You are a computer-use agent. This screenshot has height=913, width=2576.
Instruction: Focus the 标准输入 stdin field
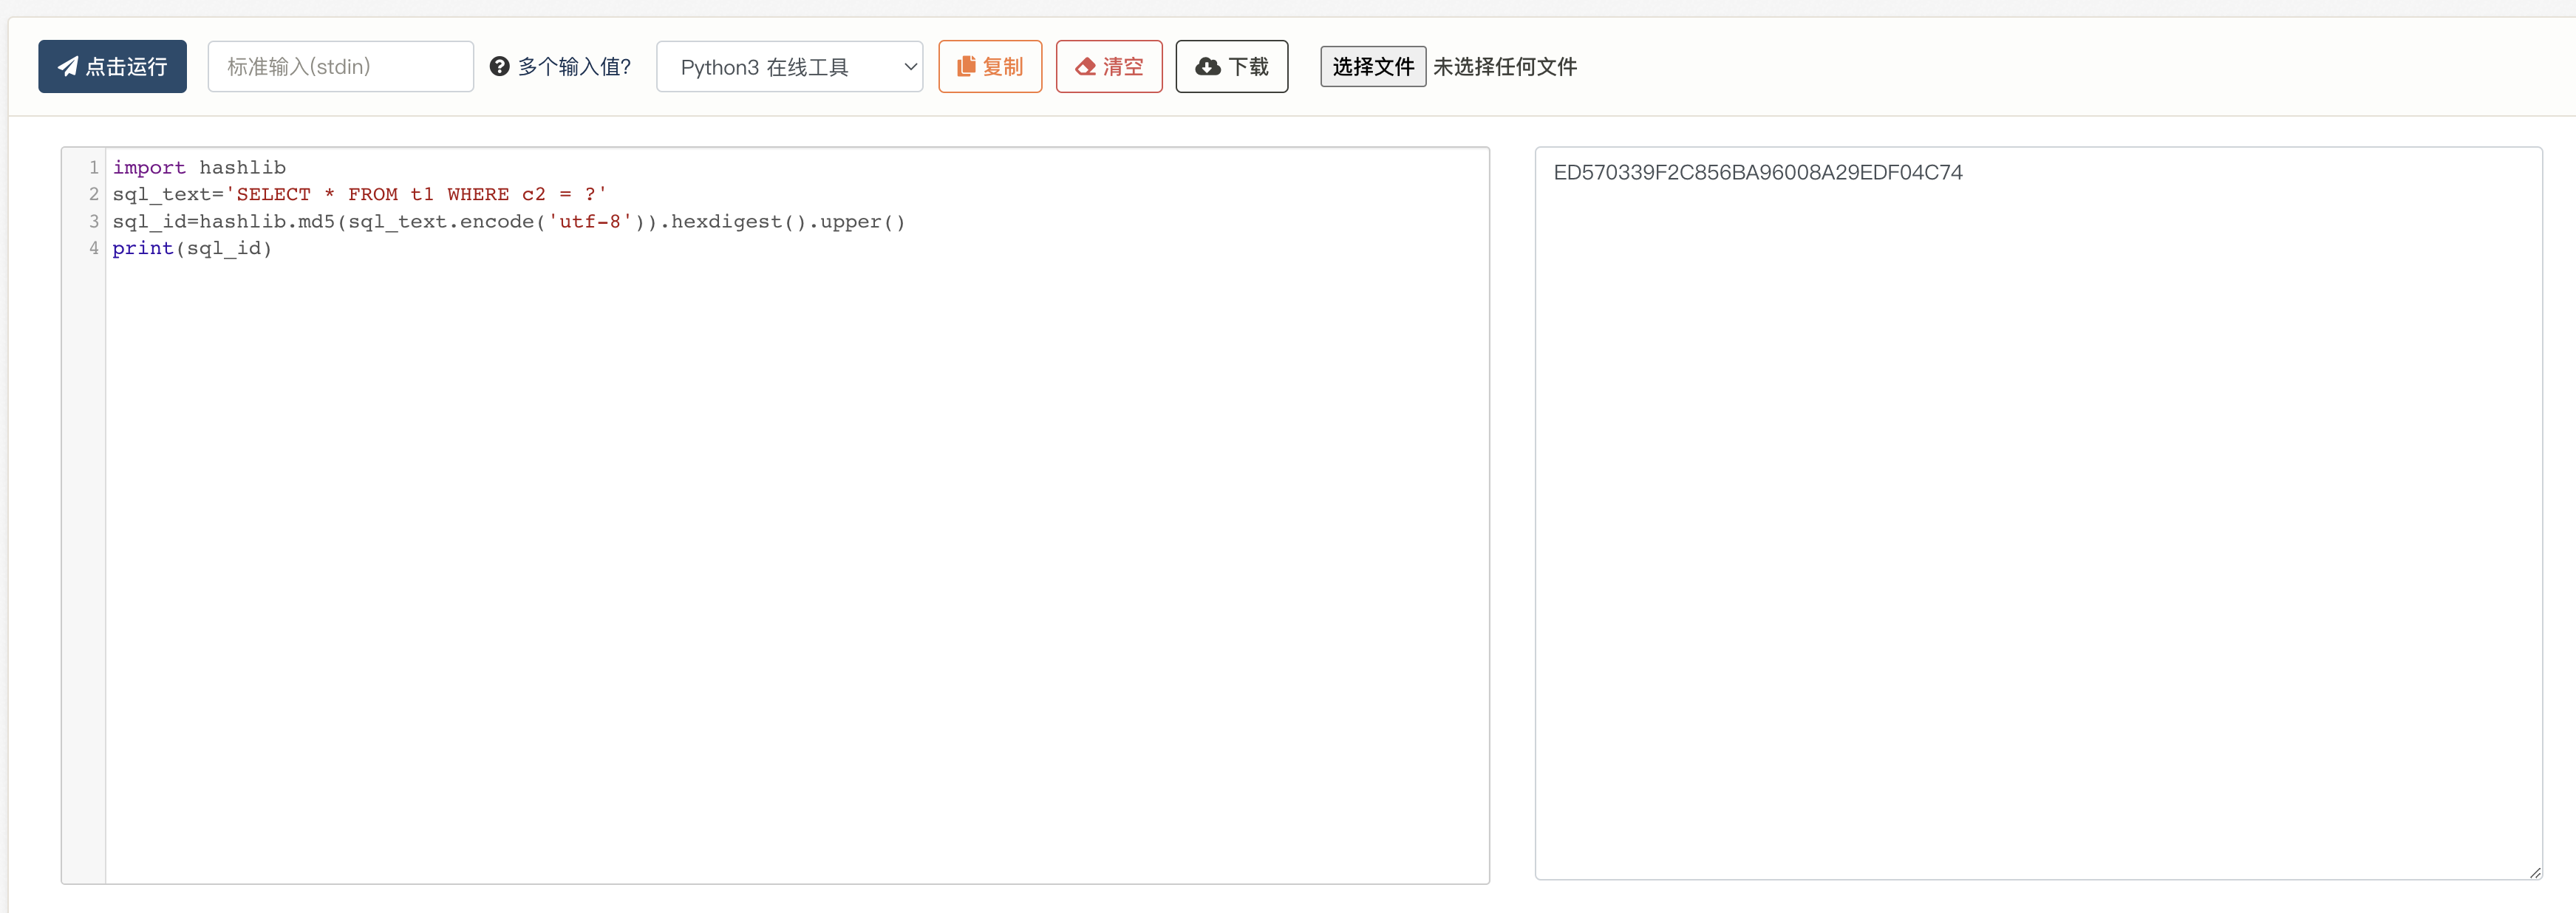click(x=340, y=65)
